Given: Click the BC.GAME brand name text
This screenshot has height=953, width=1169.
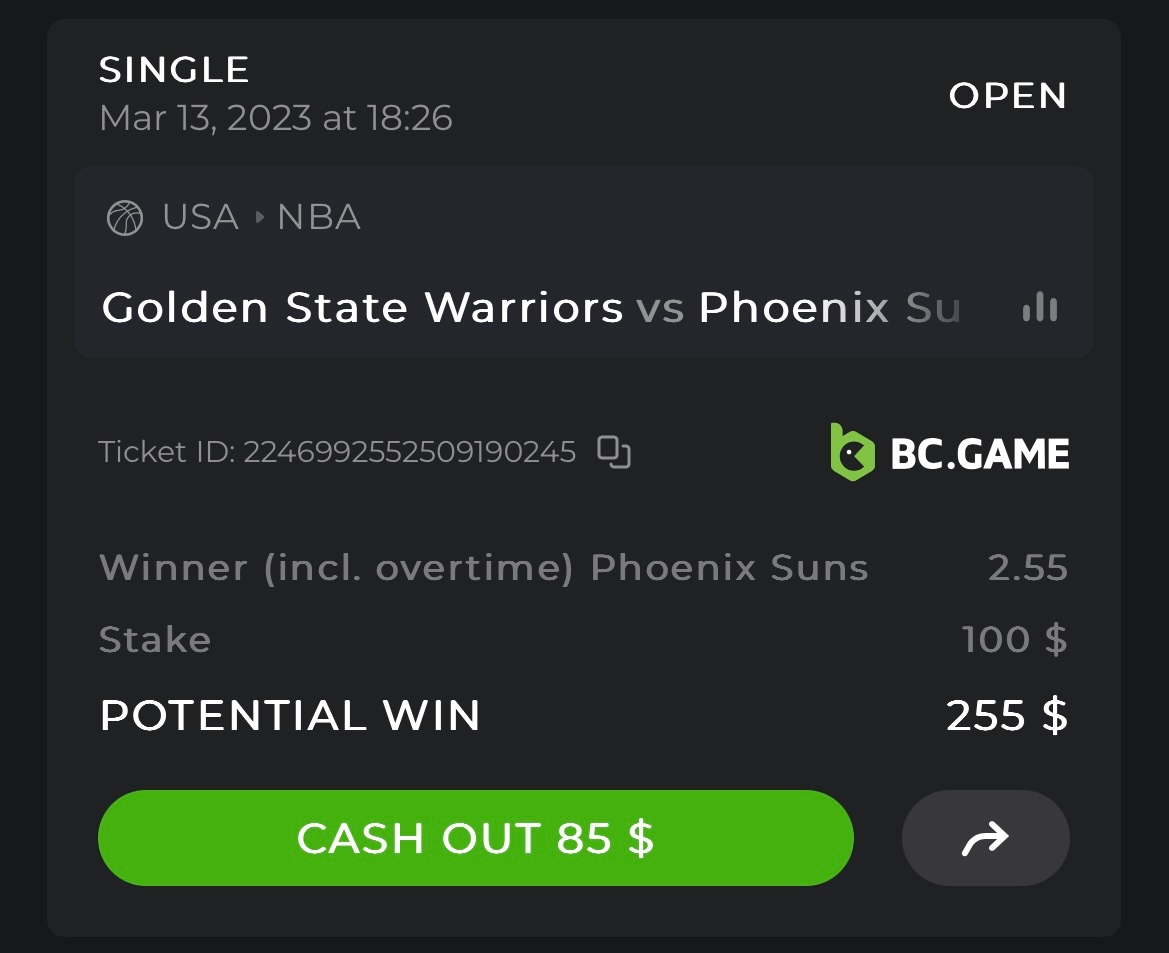Looking at the screenshot, I should [980, 454].
